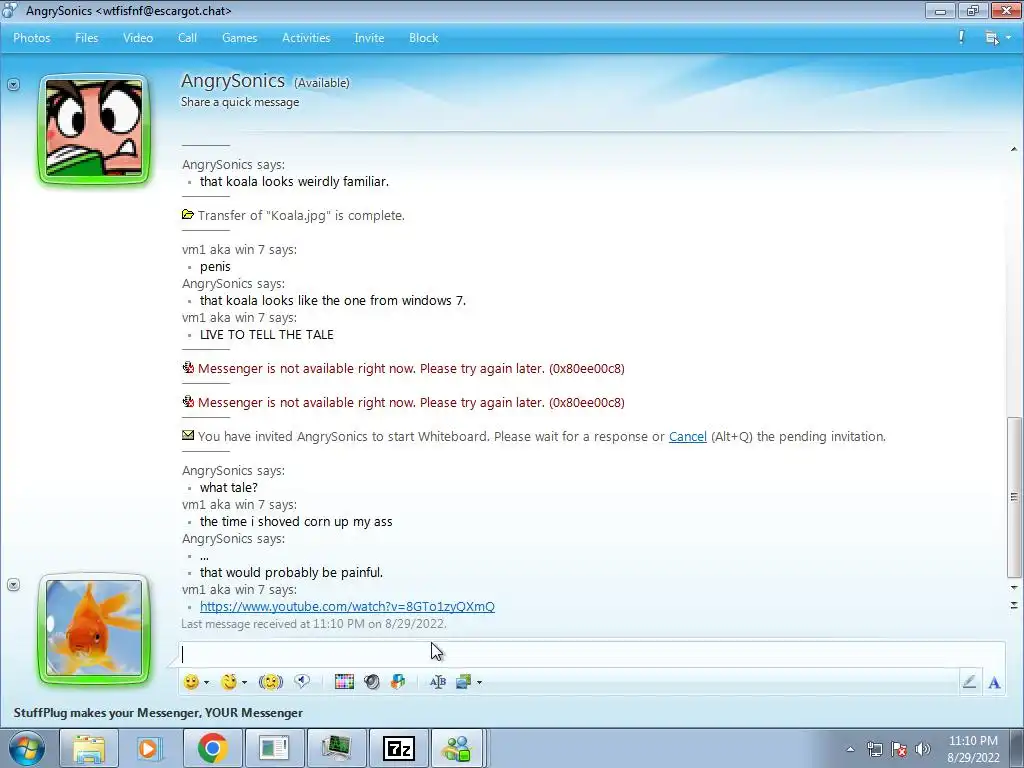Click Share a quick message text

[240, 102]
